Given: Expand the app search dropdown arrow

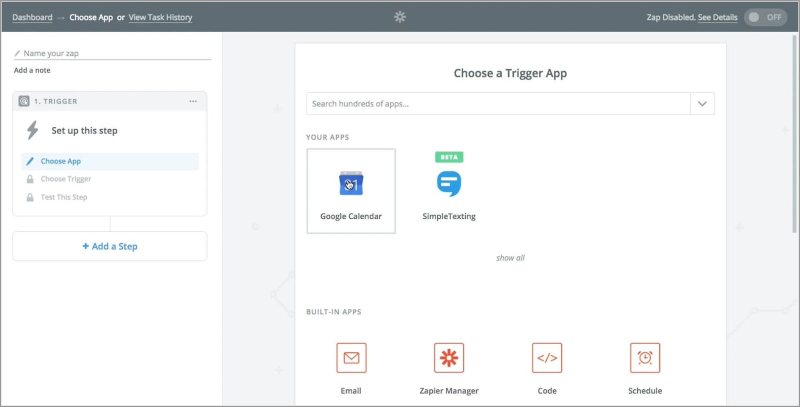Looking at the screenshot, I should [702, 104].
